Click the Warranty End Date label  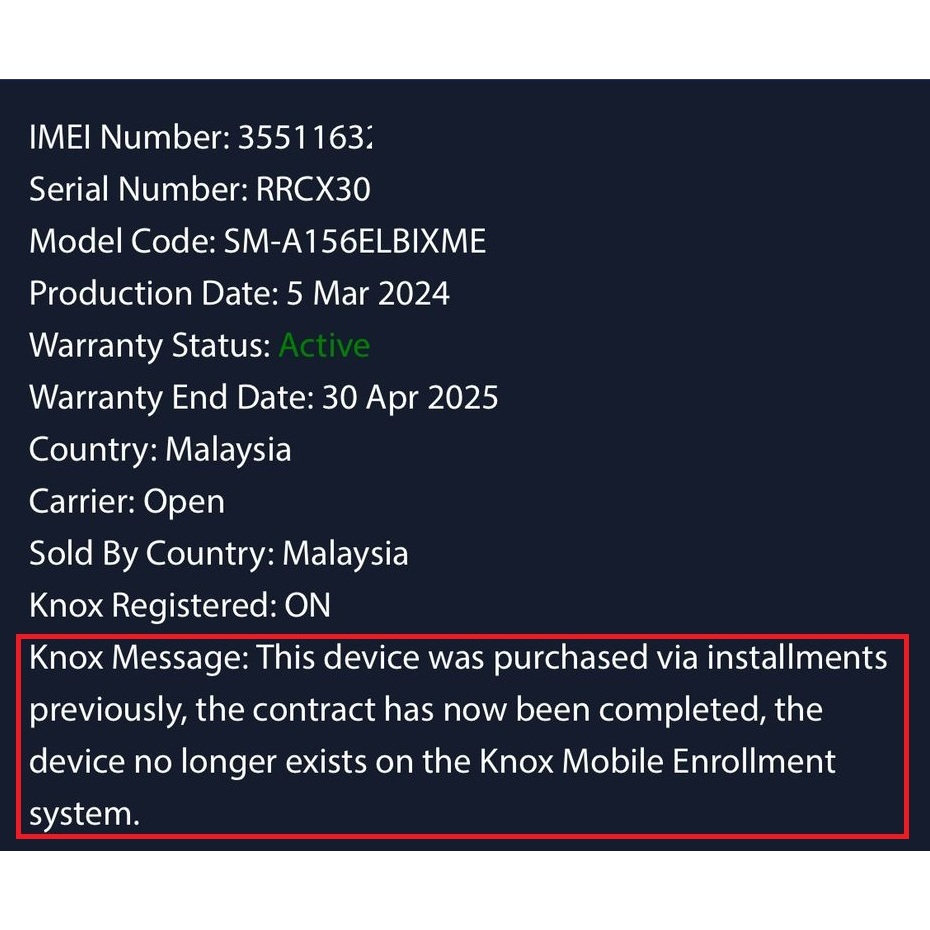pos(170,397)
